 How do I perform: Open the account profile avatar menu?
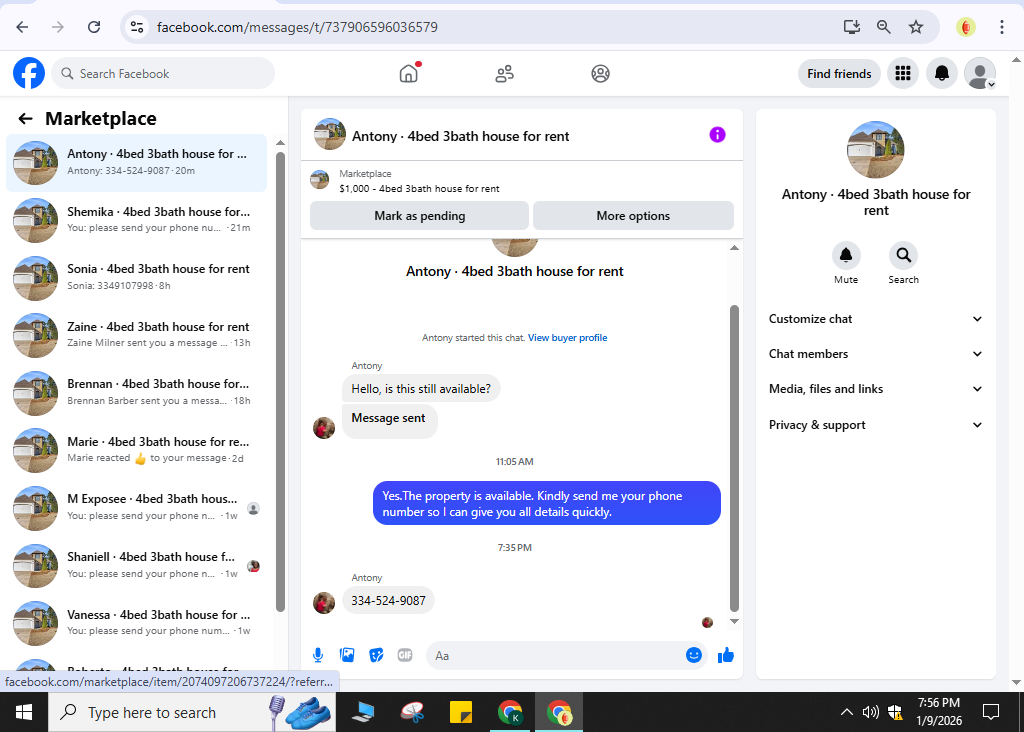tap(980, 73)
